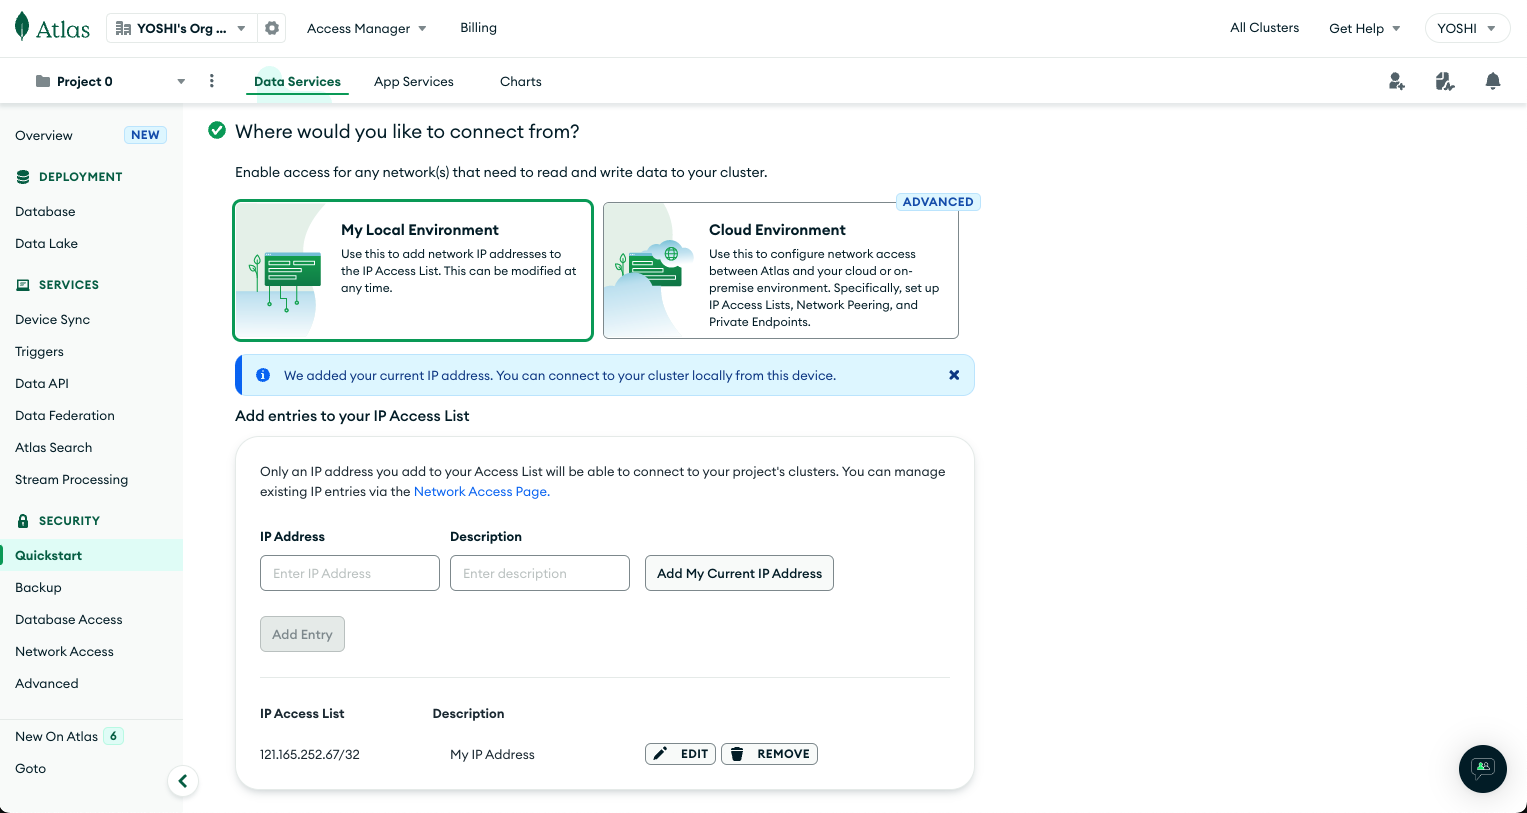The width and height of the screenshot is (1527, 813).
Task: Open notifications bell icon
Action: point(1493,81)
